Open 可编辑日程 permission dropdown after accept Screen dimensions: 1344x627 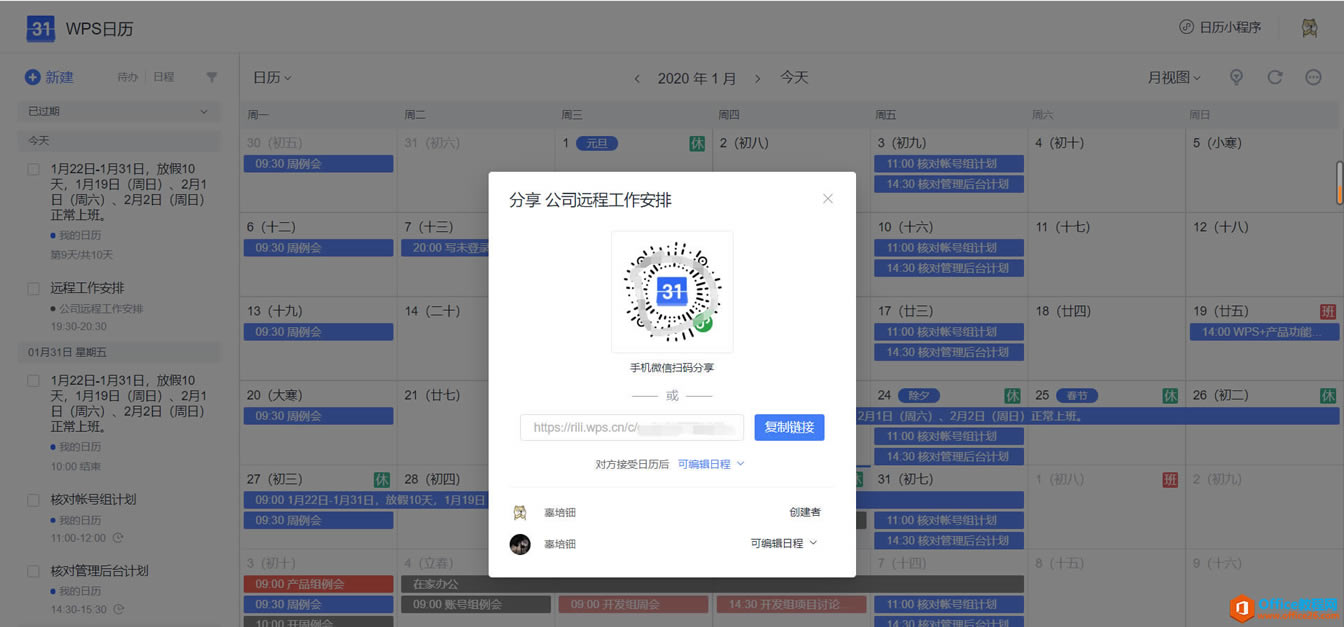point(711,464)
